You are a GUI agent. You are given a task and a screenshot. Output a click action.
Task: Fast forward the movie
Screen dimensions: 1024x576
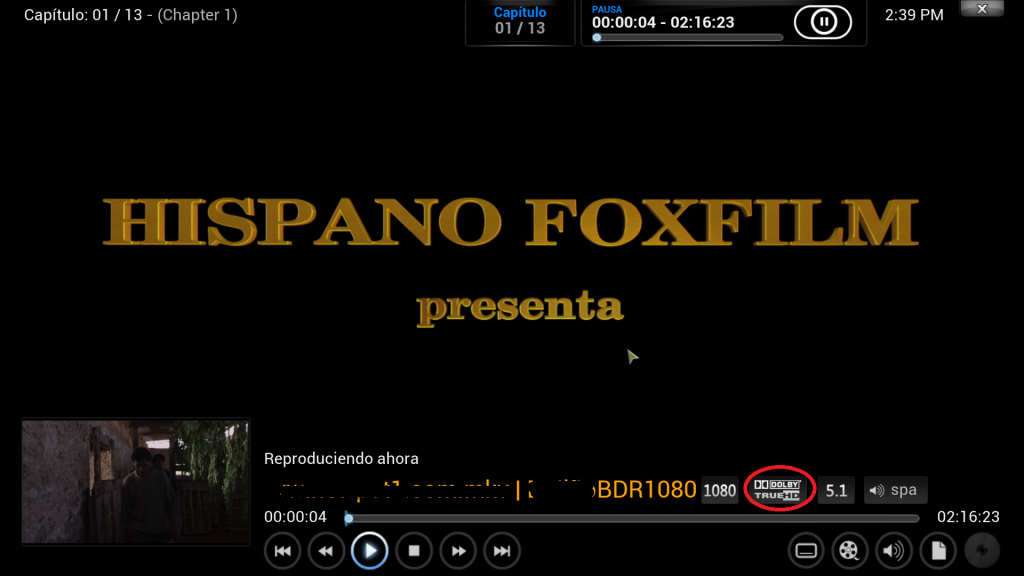[x=458, y=550]
